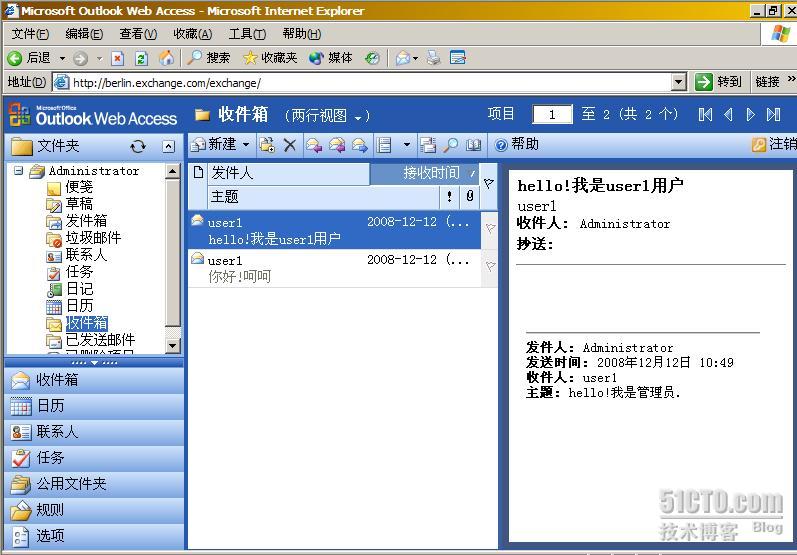Click the Search magnifier icon in OWA toolbar
Screen dimensions: 797x555
[450, 145]
